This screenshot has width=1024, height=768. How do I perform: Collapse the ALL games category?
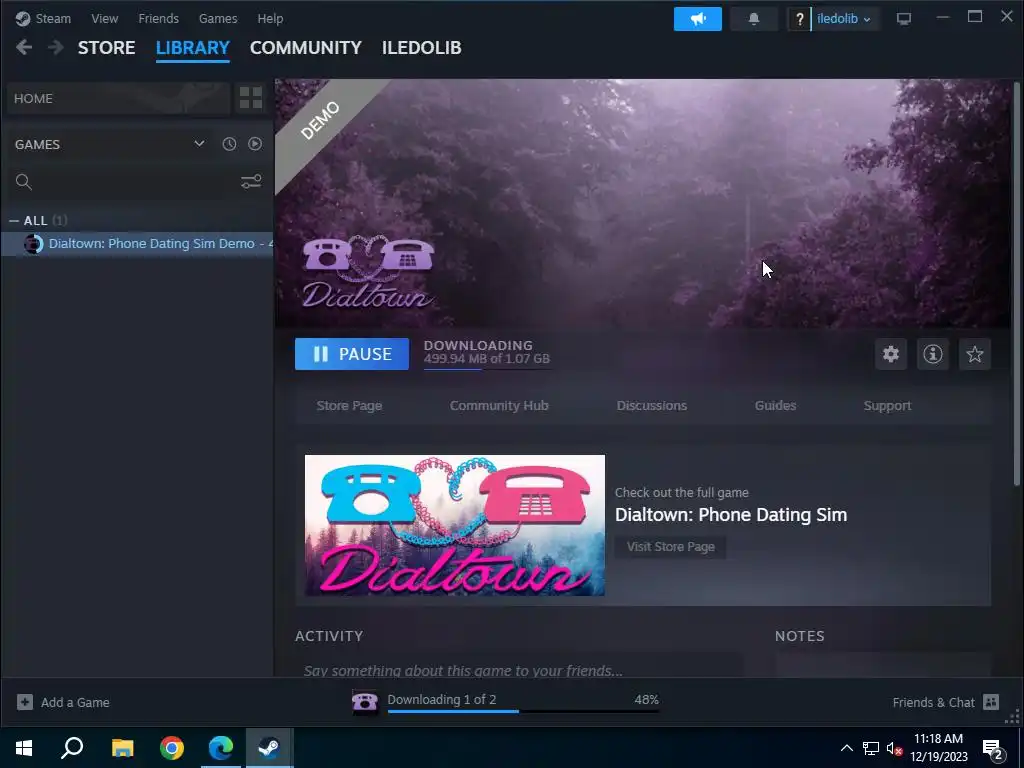14,221
